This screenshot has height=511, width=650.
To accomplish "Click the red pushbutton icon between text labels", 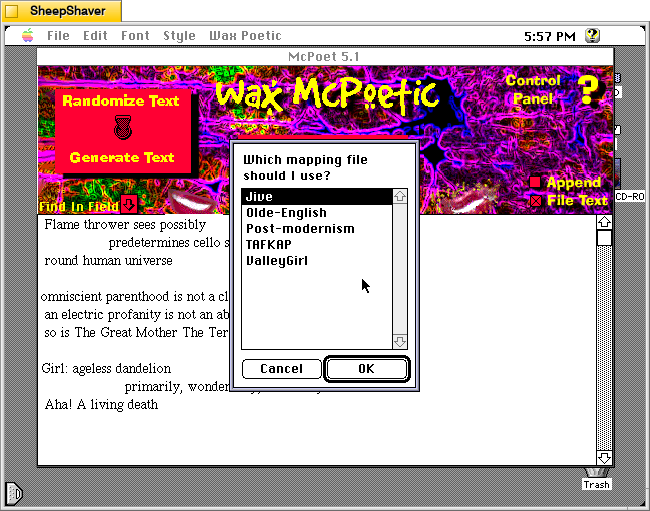I will coord(123,128).
